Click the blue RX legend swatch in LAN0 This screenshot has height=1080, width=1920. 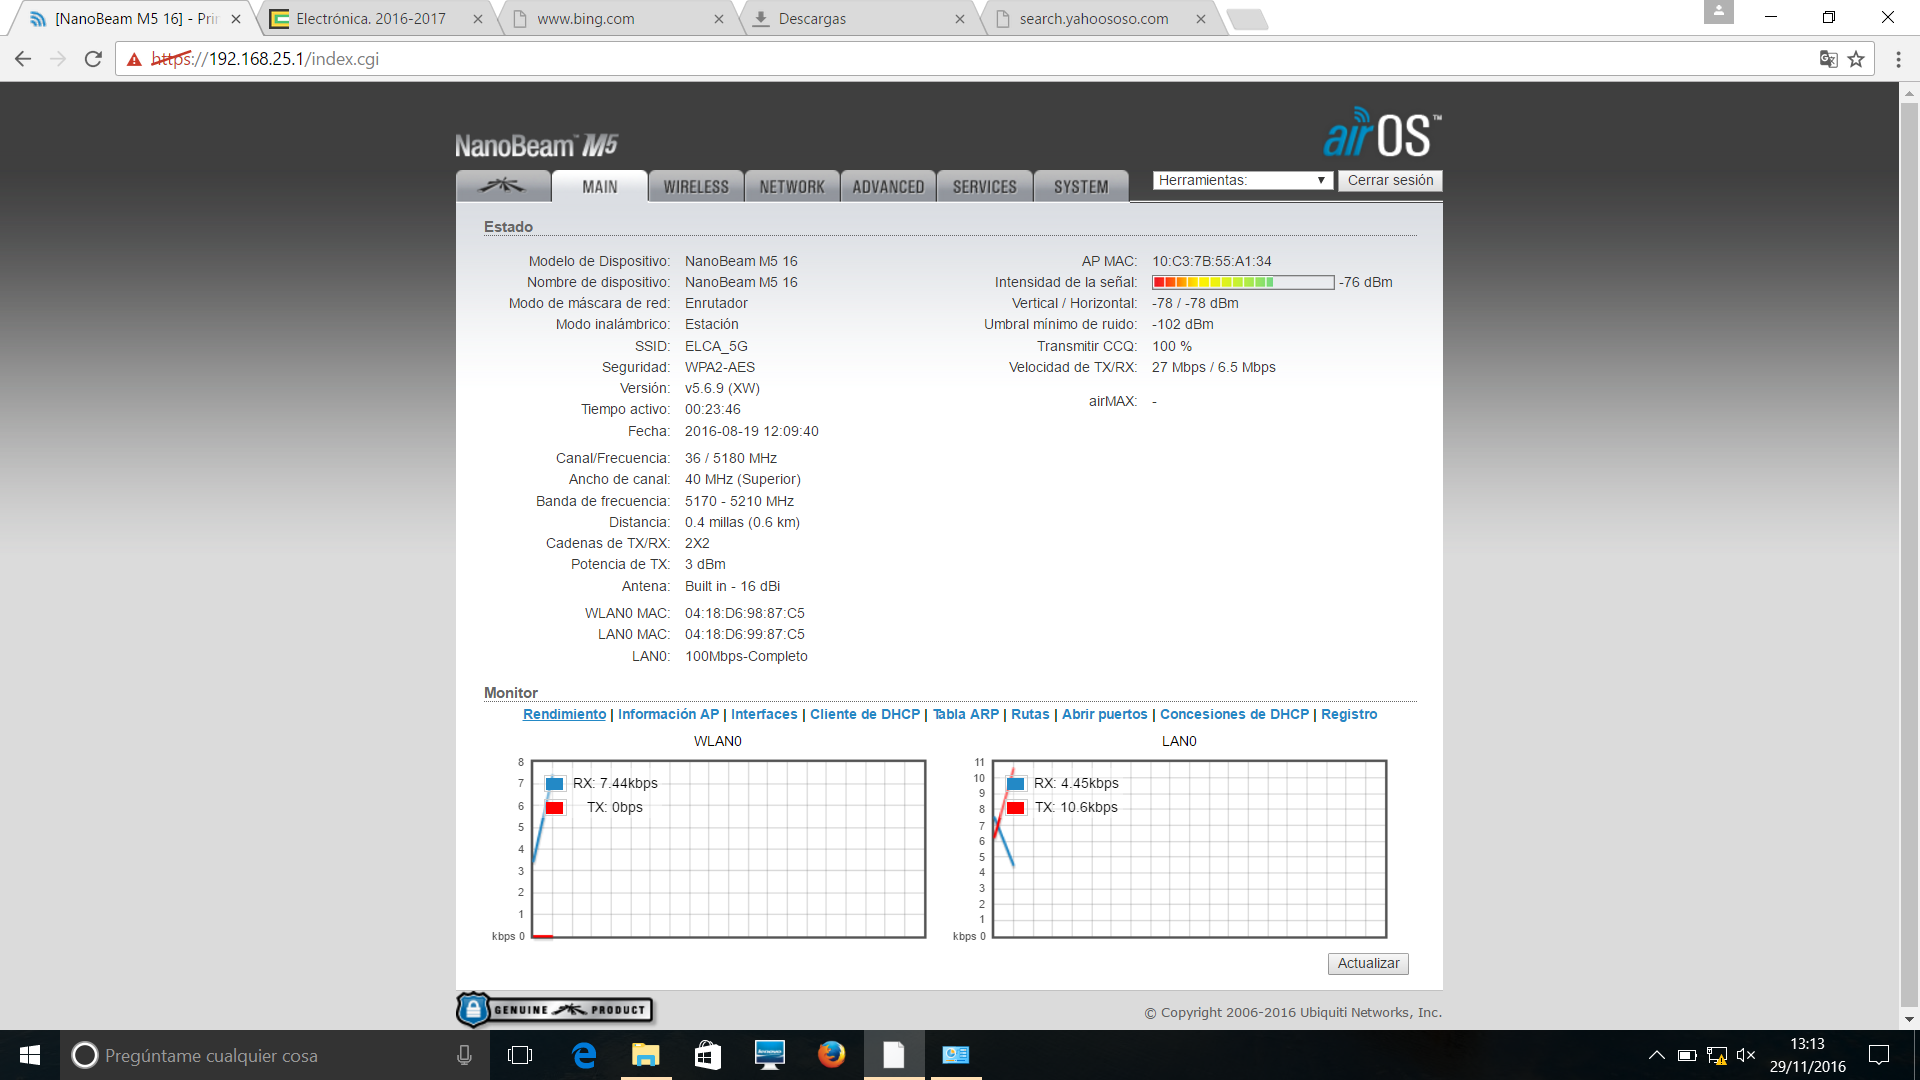point(1016,783)
